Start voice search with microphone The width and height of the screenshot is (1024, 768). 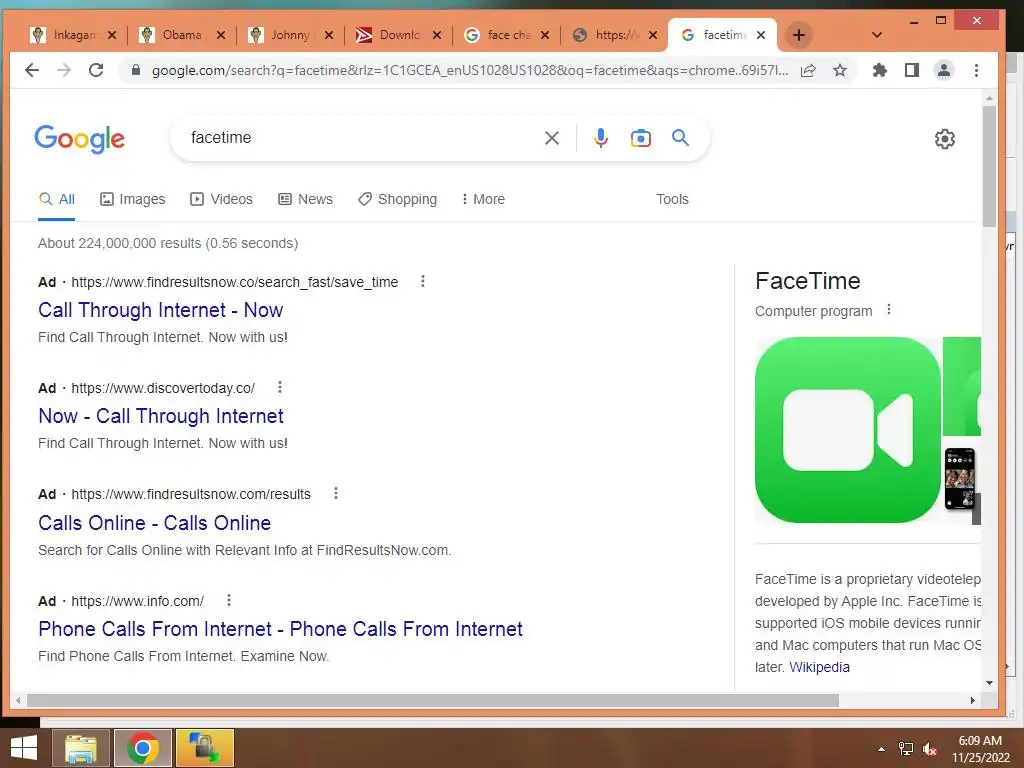click(x=601, y=138)
